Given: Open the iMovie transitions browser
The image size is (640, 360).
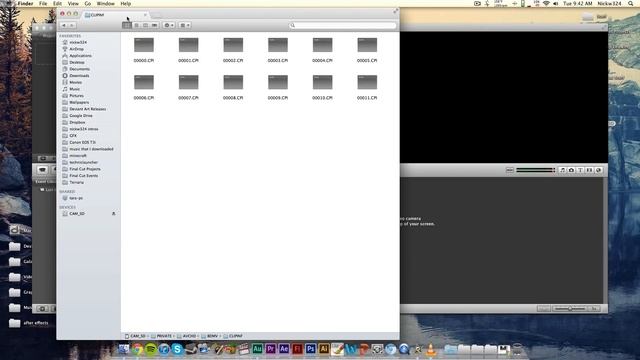Looking at the screenshot, I should (589, 170).
